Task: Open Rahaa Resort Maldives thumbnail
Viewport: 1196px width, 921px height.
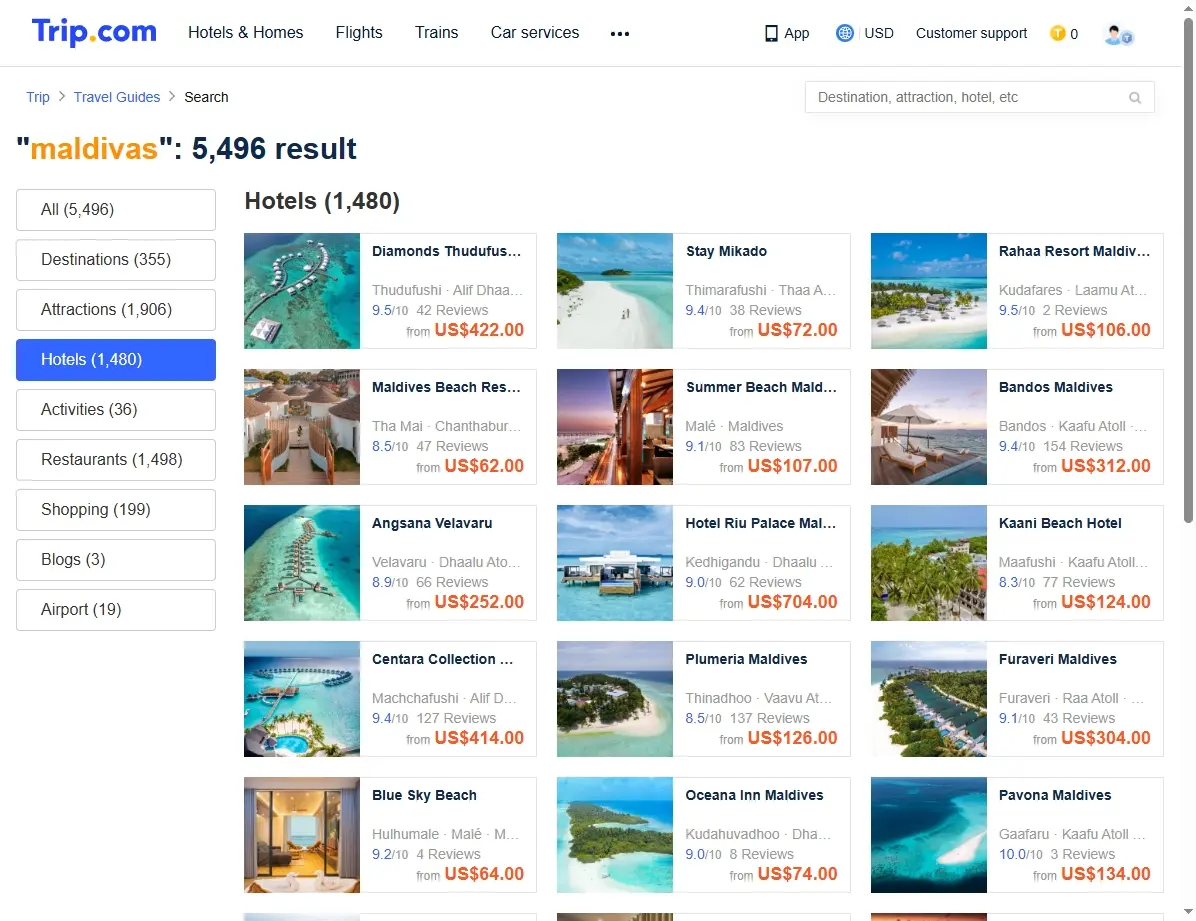Action: point(929,291)
